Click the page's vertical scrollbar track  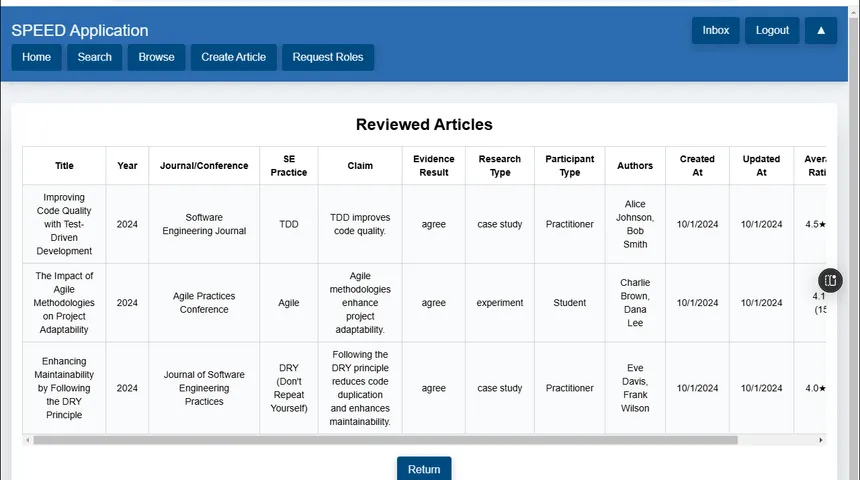coord(854,241)
